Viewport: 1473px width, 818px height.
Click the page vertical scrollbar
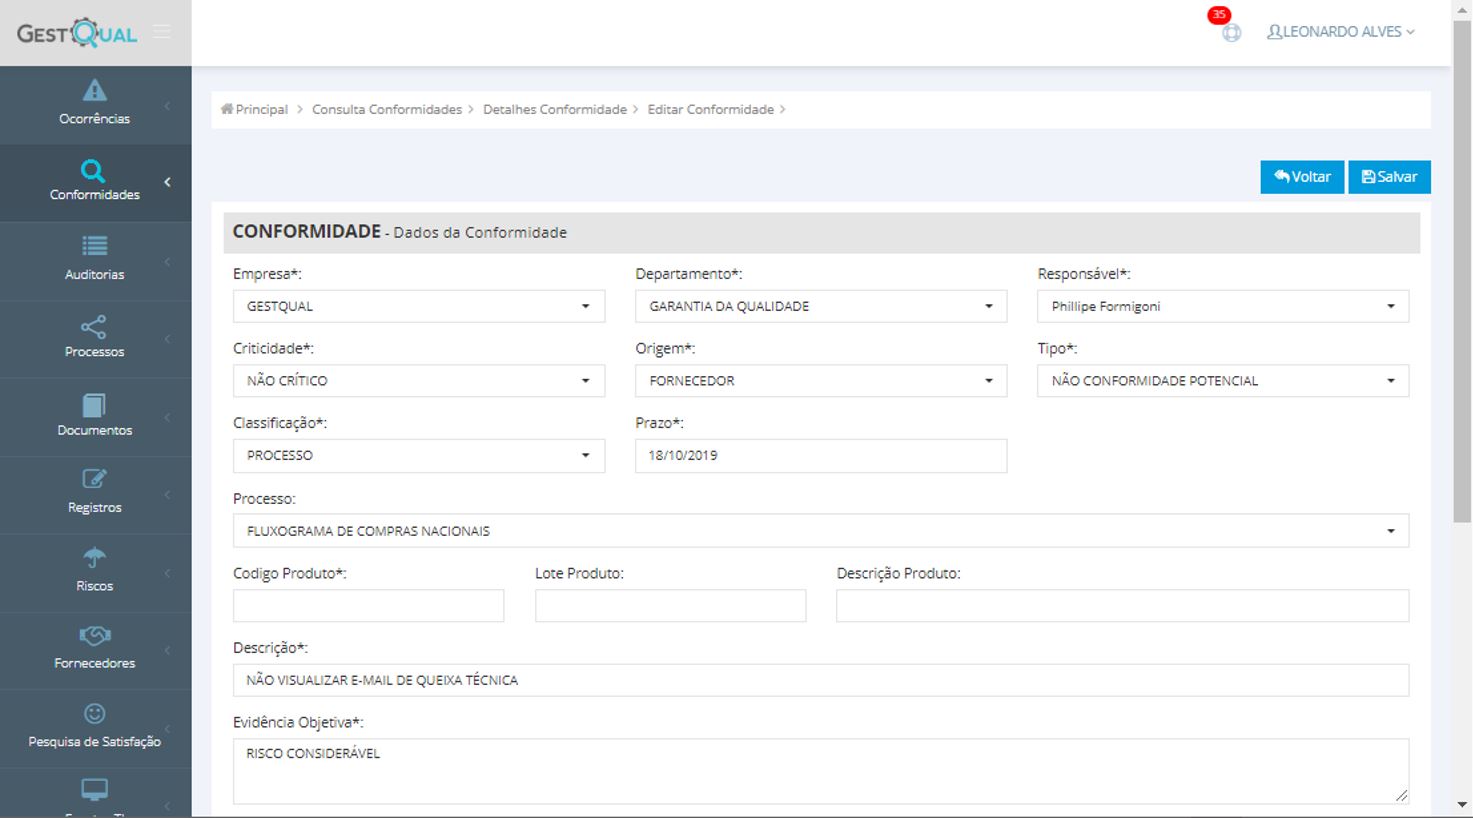coord(1462,270)
